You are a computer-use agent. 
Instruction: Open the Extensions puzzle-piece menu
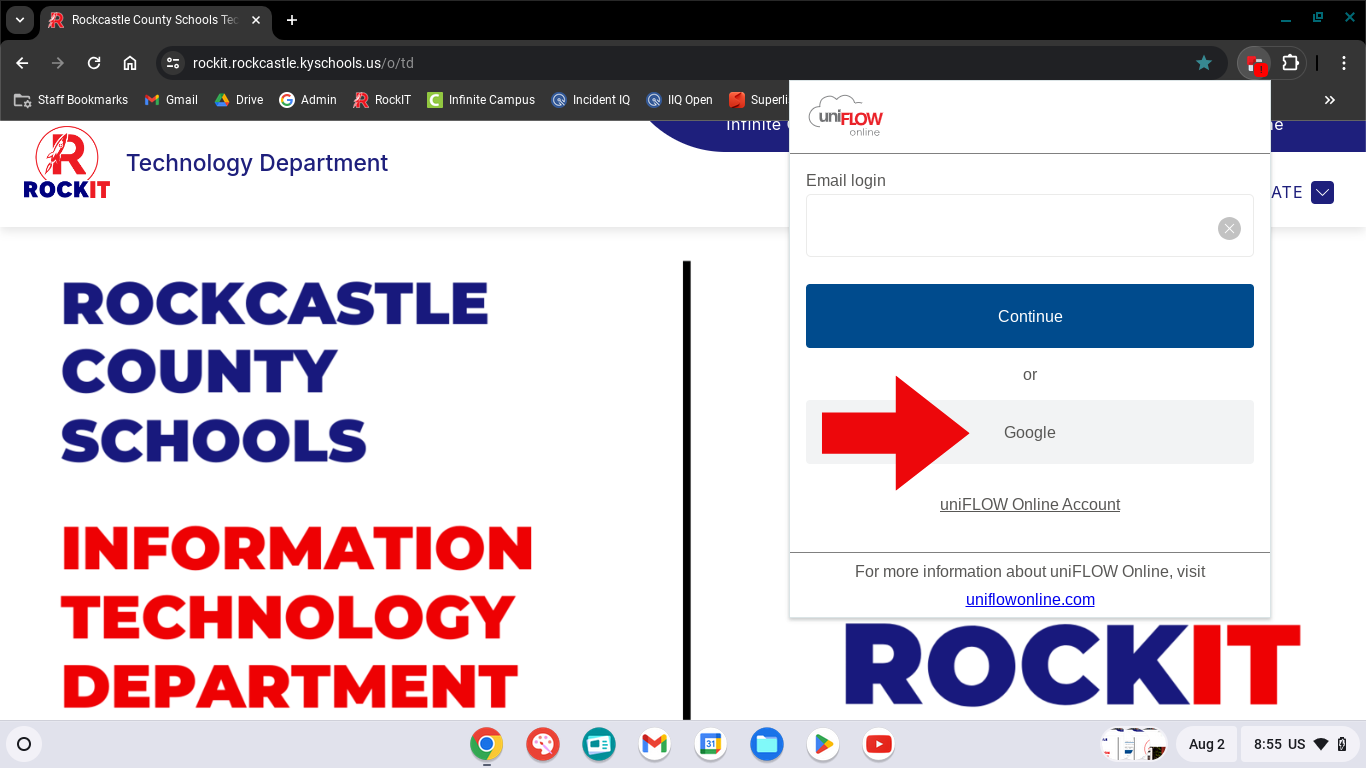pos(1290,63)
